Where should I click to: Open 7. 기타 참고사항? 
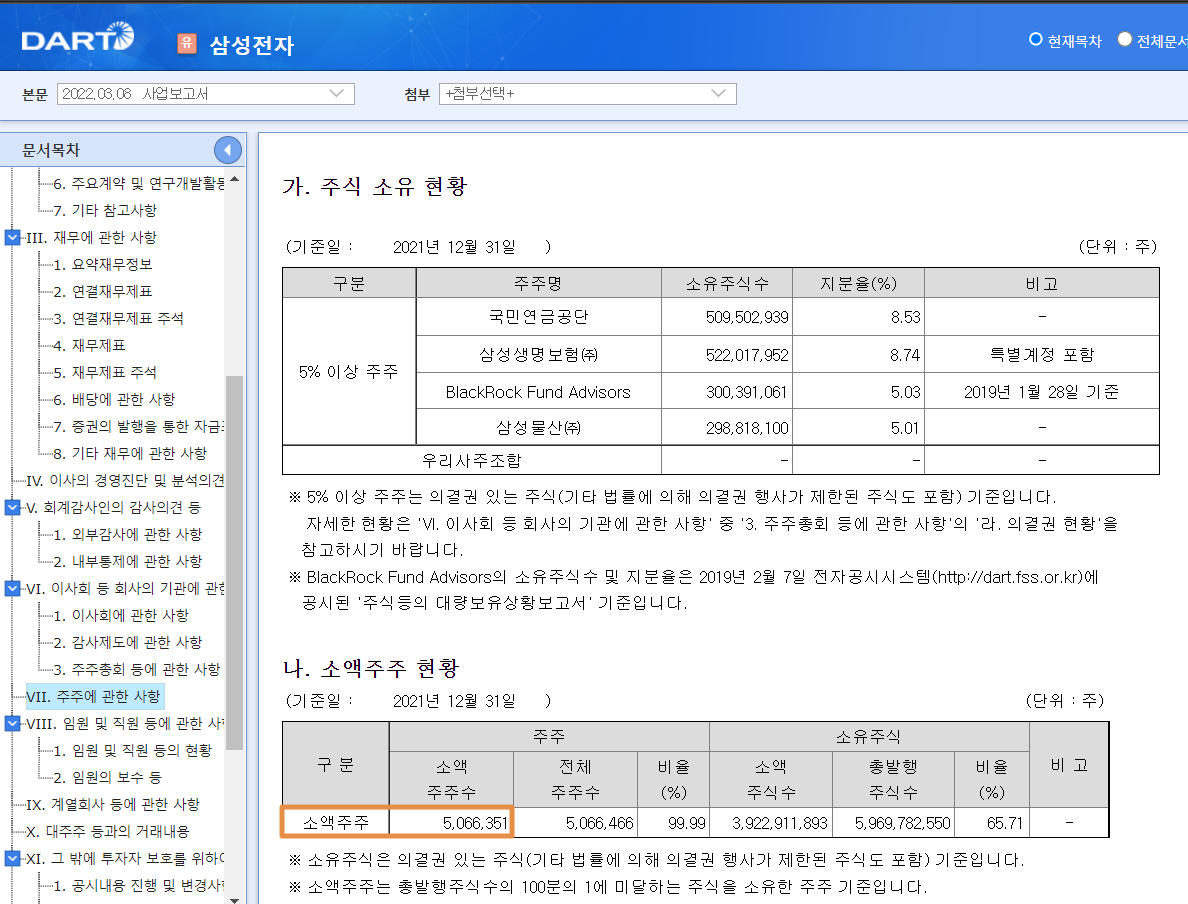point(105,210)
